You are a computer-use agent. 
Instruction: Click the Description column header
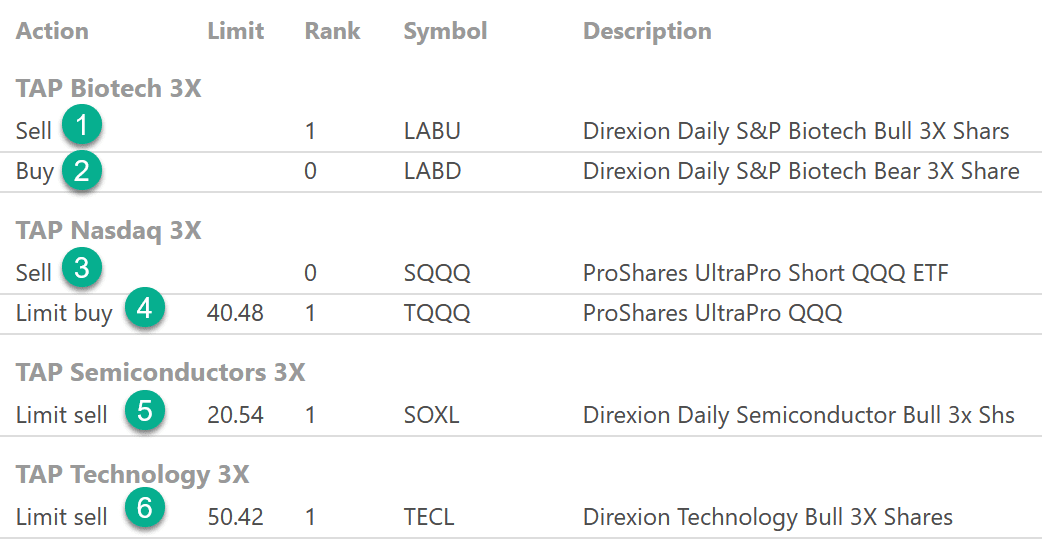pyautogui.click(x=647, y=31)
